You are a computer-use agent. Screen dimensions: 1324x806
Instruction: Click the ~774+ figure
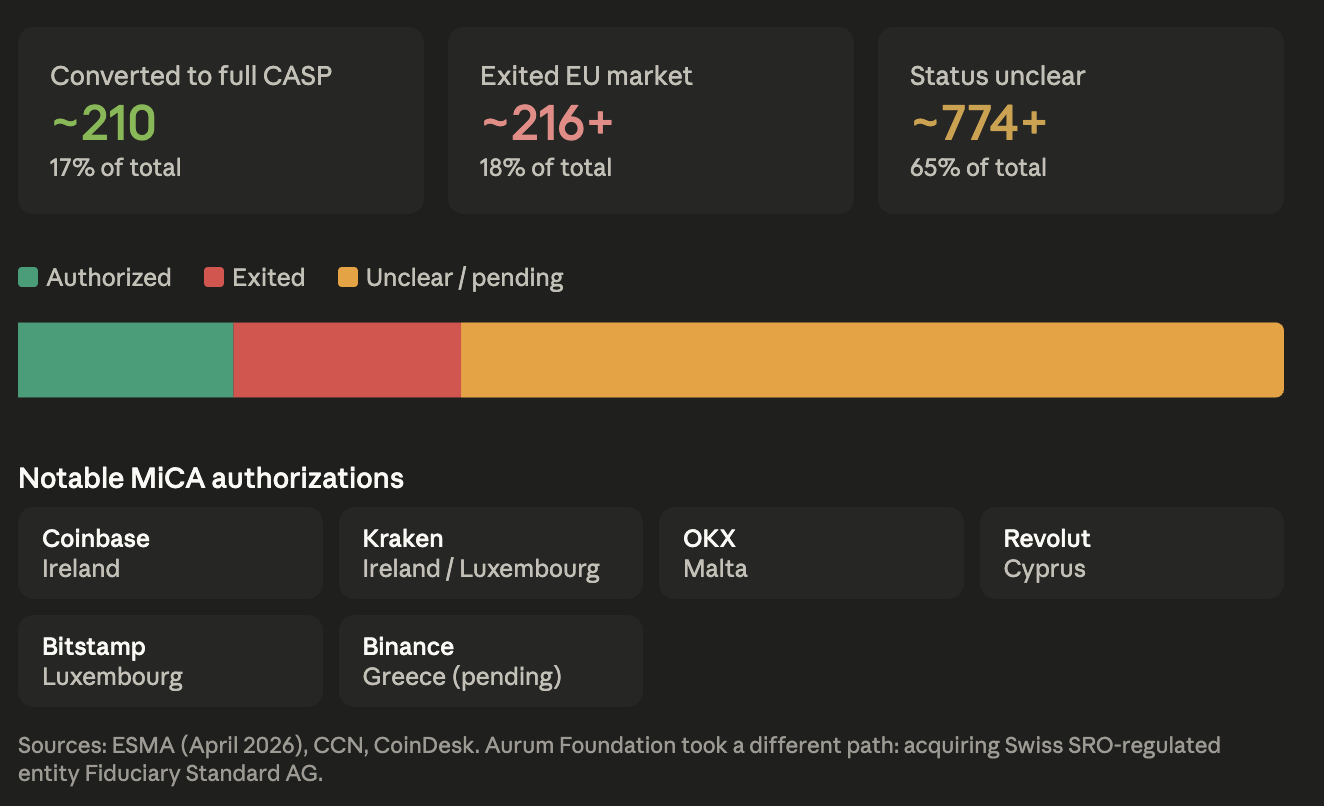(978, 124)
